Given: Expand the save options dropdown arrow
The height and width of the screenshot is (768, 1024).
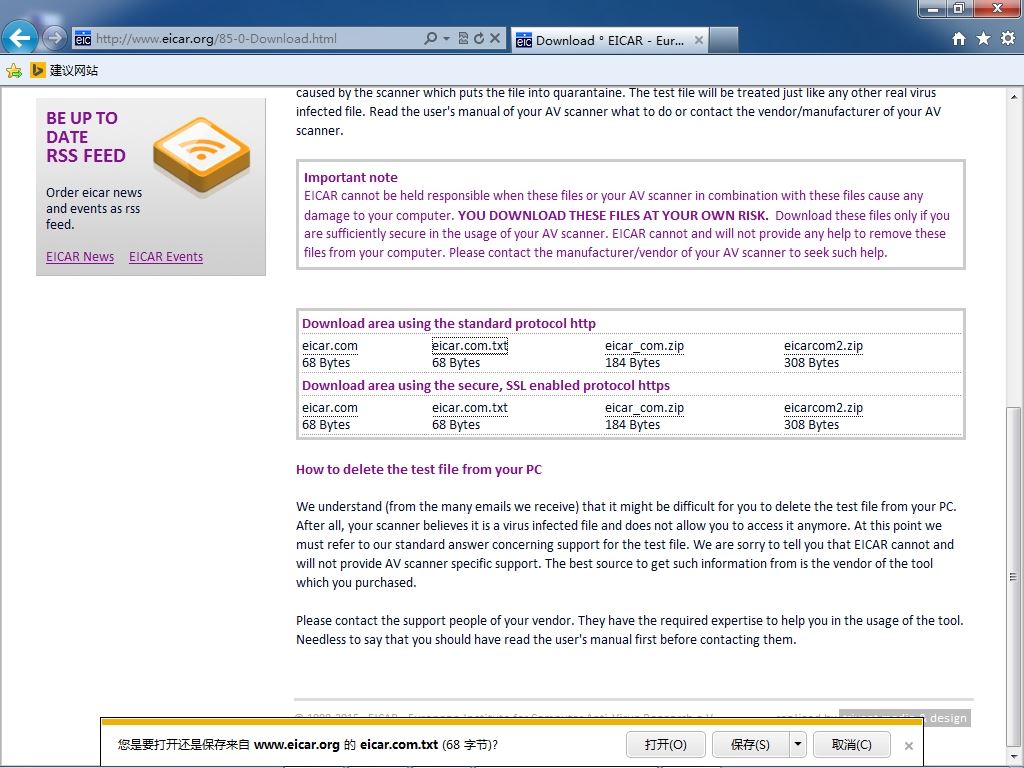Looking at the screenshot, I should (798, 744).
